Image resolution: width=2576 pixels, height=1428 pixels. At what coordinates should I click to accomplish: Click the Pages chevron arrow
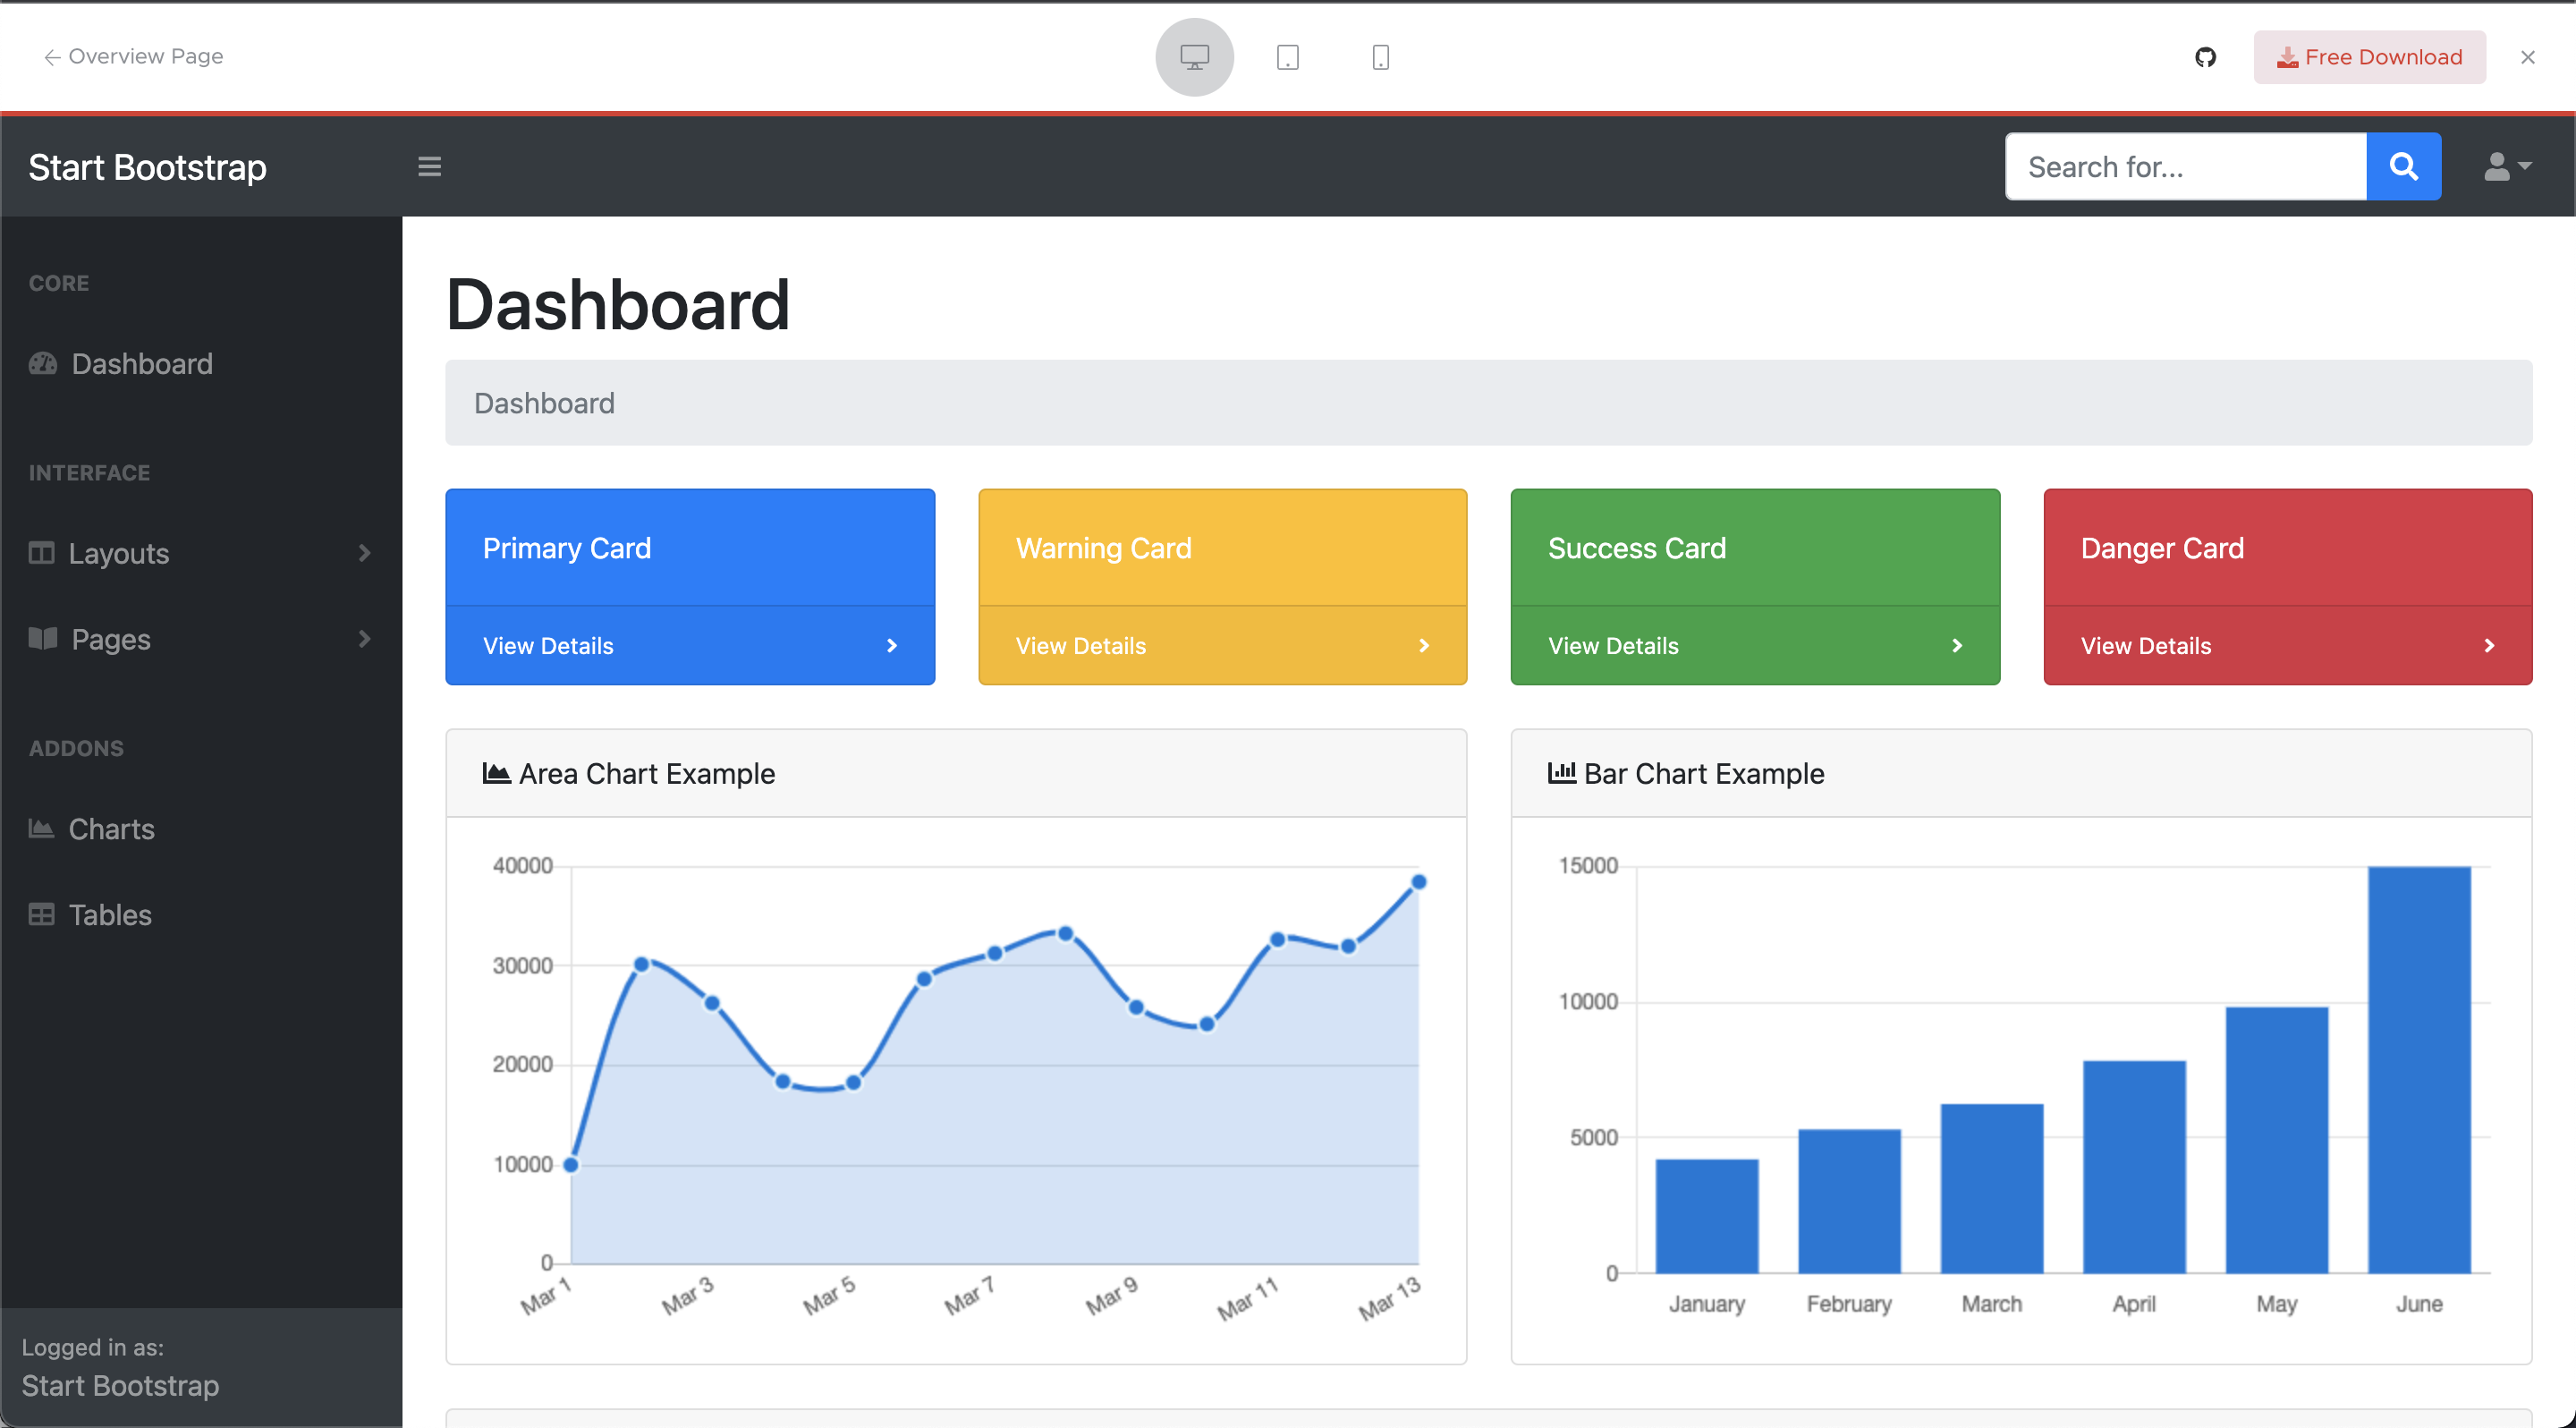pyautogui.click(x=364, y=639)
